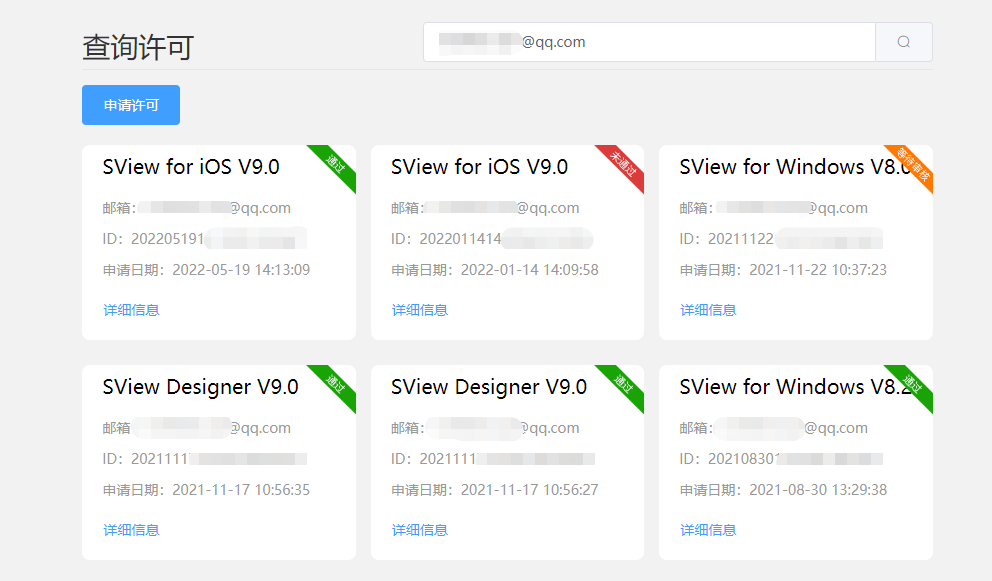992x581 pixels.
Task: Click the 邮箱 row on the 10:56:27 Designer card
Action: tap(485, 428)
